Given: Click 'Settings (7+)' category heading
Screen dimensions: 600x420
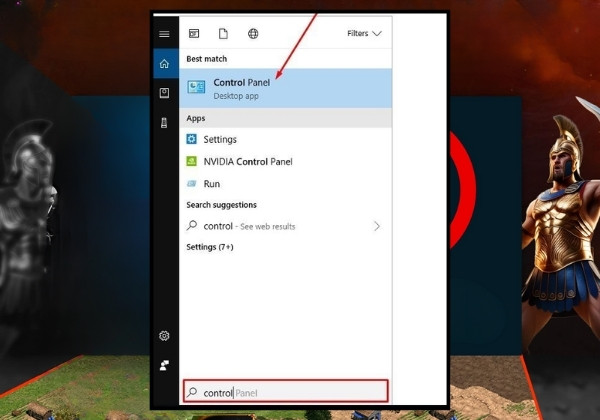Looking at the screenshot, I should tap(210, 247).
